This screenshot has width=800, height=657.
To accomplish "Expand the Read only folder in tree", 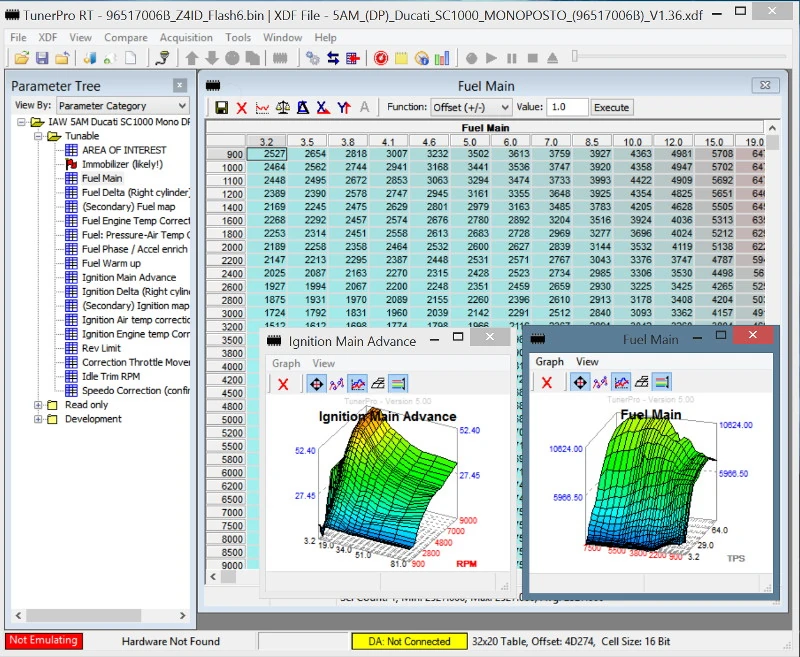I will pos(39,405).
